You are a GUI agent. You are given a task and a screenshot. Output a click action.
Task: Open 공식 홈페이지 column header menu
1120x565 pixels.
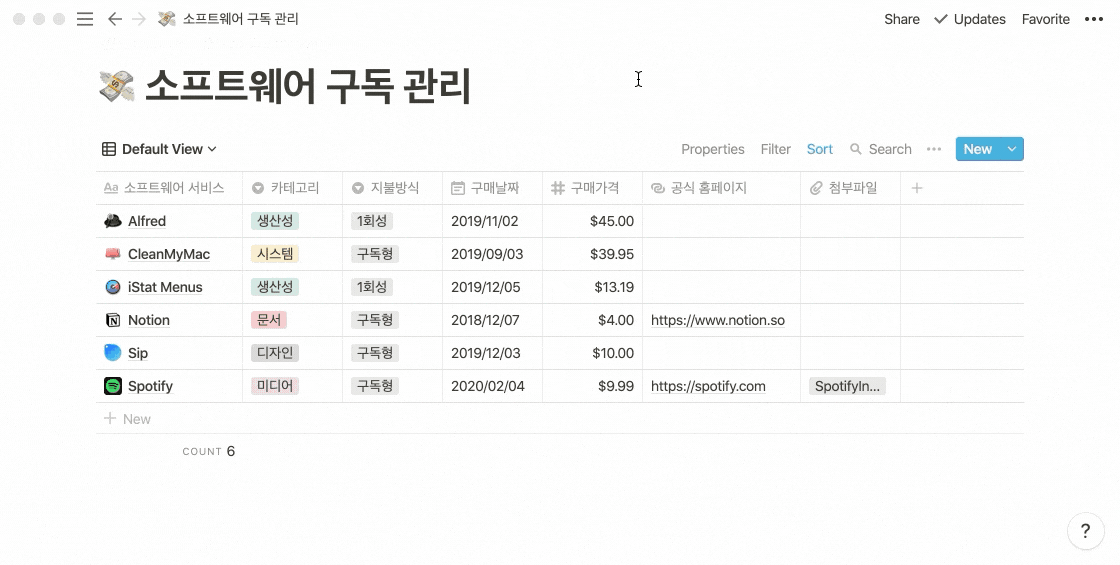(x=721, y=188)
